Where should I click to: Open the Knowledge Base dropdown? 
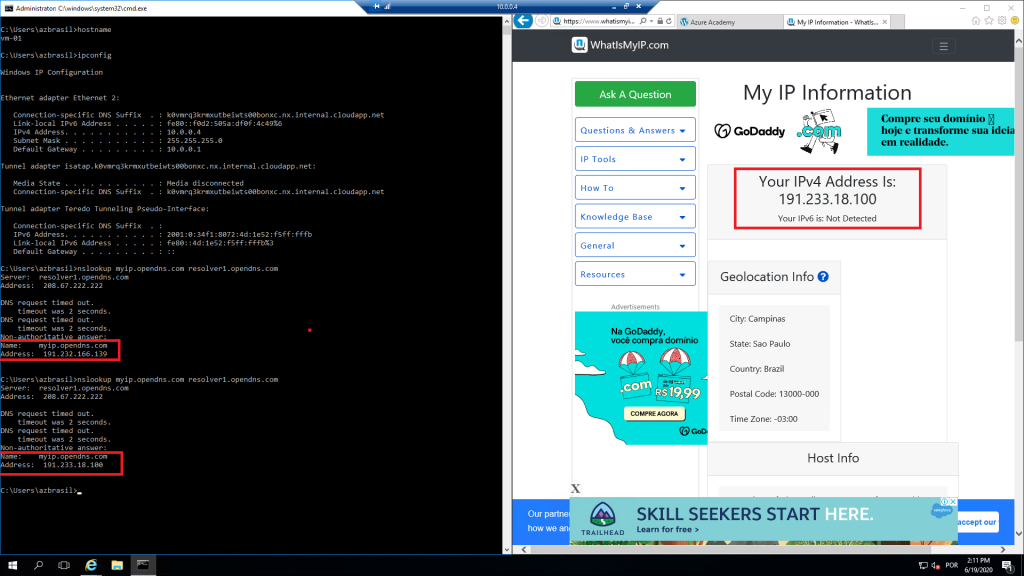[635, 217]
